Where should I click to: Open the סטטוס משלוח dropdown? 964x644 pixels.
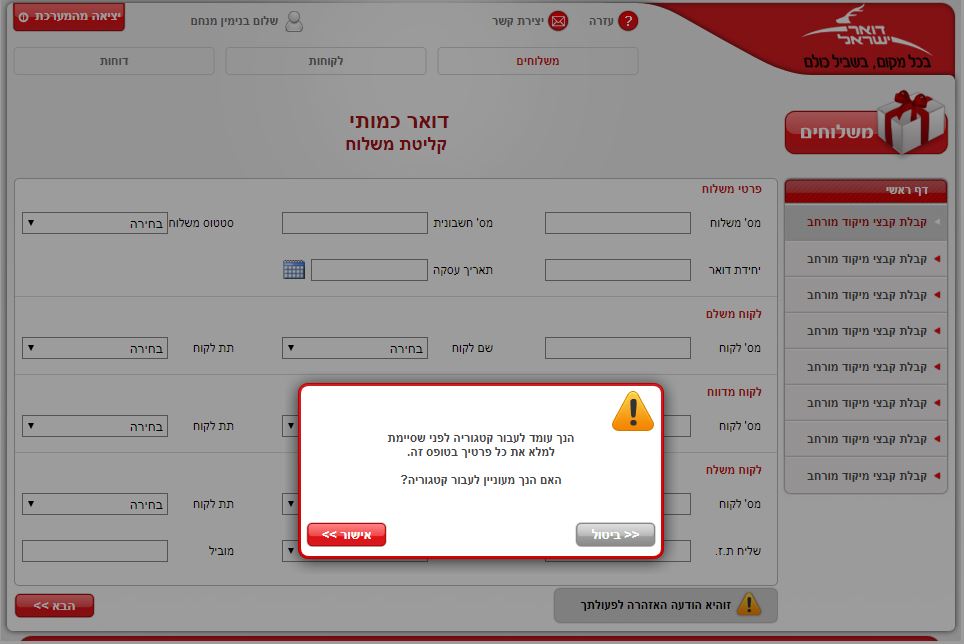(x=95, y=223)
